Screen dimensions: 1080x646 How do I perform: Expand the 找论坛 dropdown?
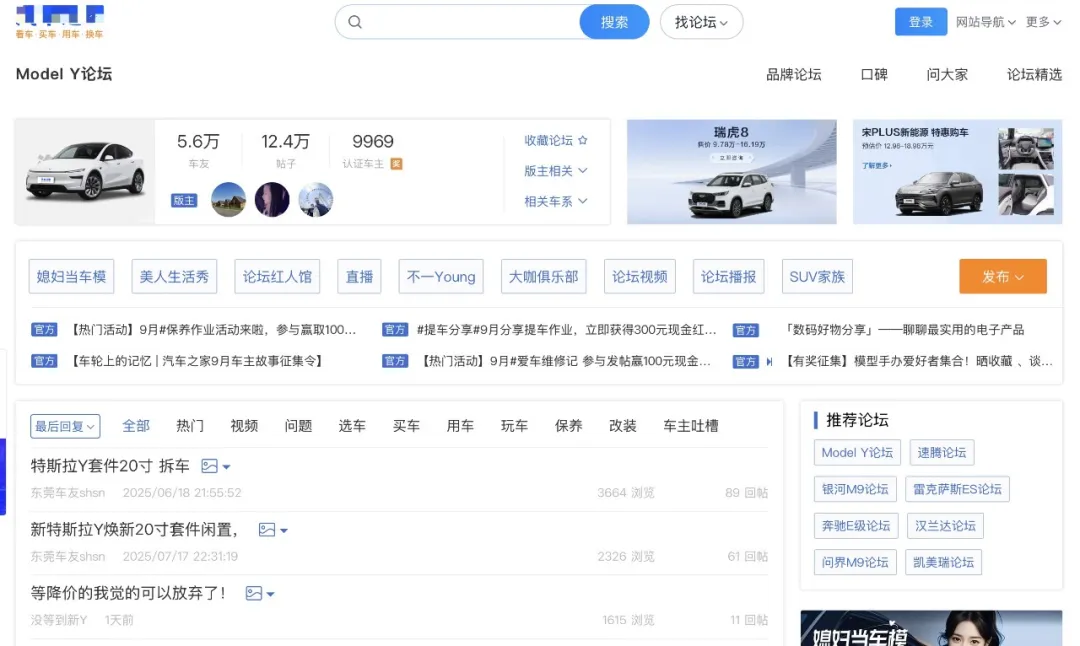pos(701,22)
